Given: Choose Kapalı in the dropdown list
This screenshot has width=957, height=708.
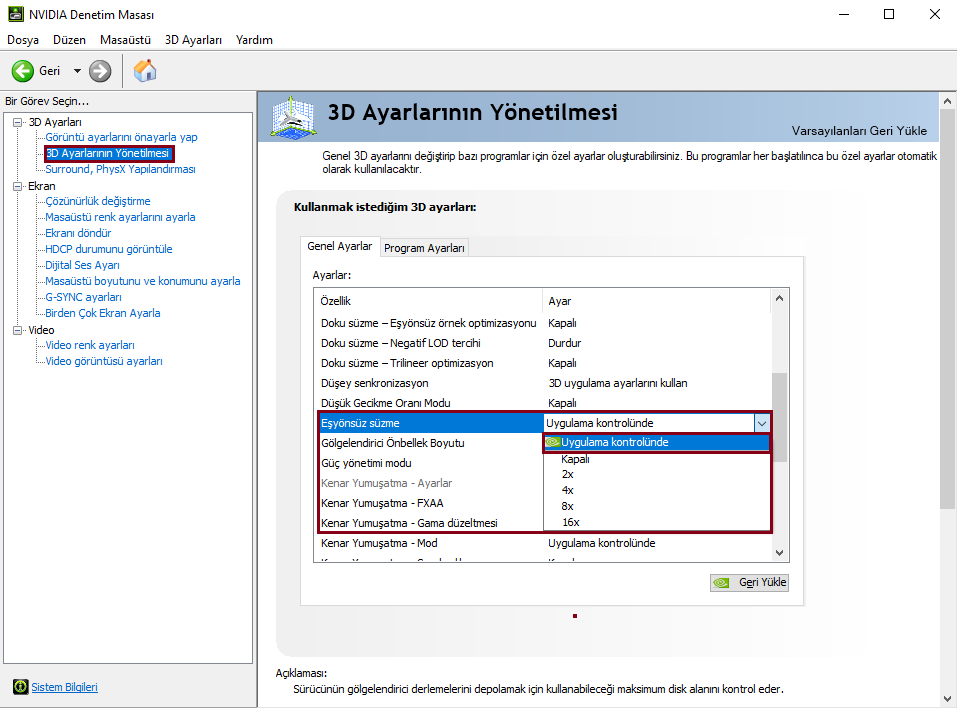Looking at the screenshot, I should pyautogui.click(x=657, y=459).
